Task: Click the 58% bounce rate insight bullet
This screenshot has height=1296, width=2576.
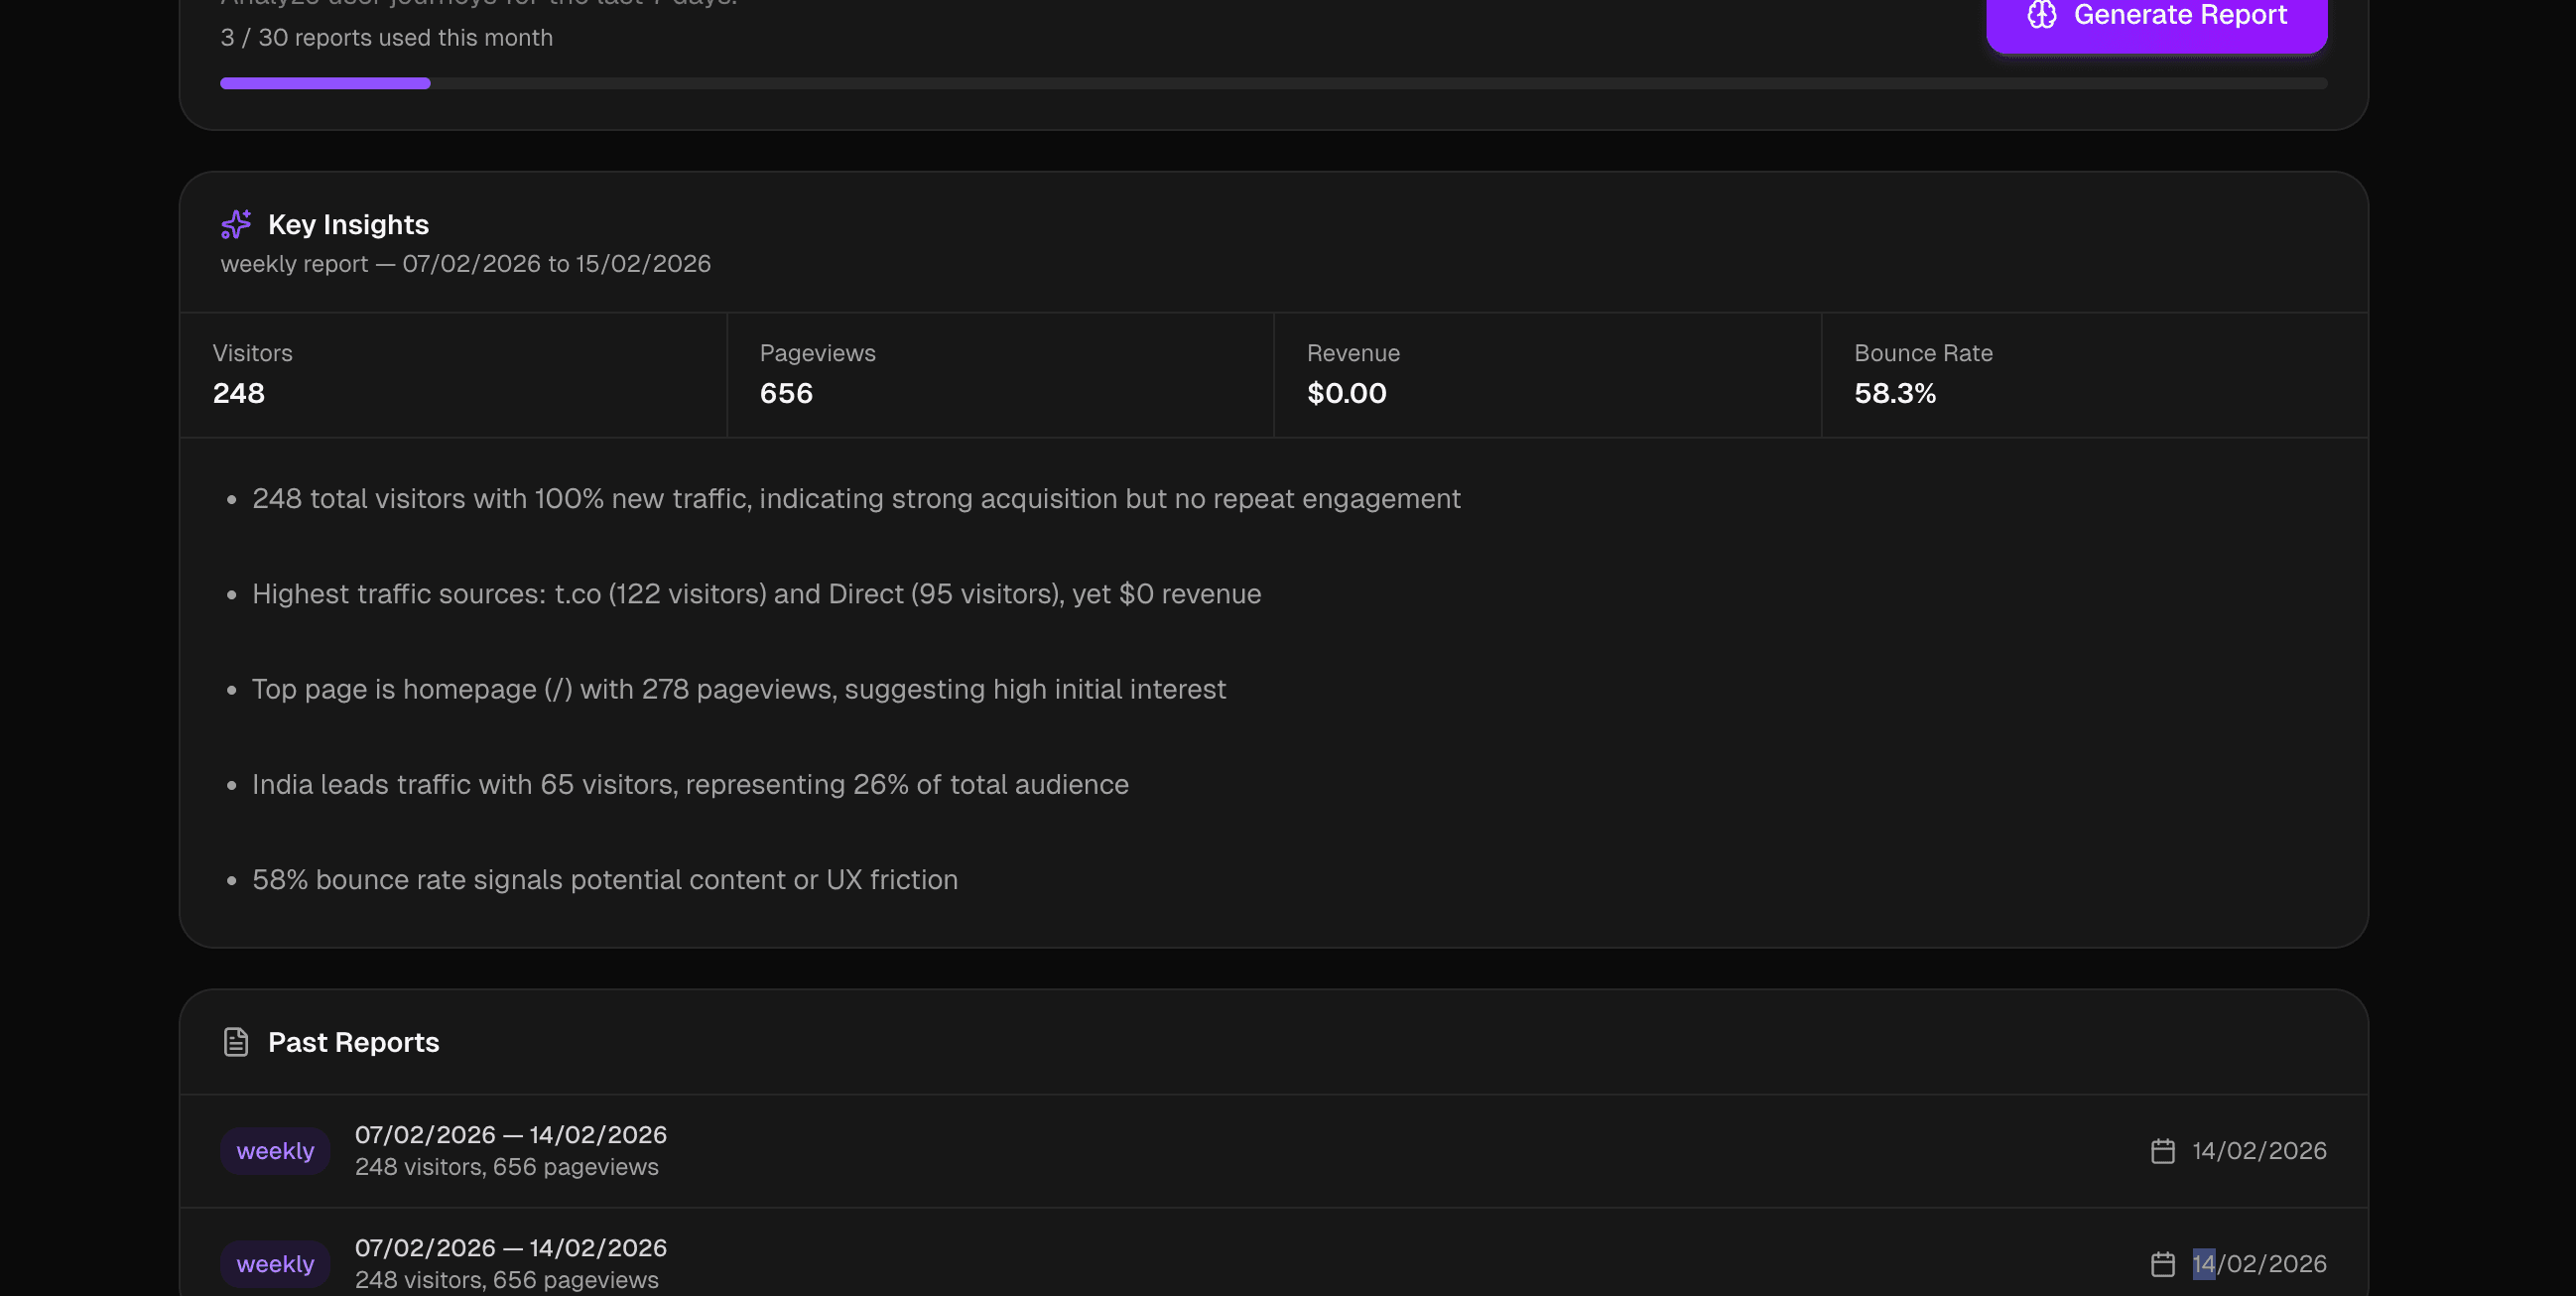Action: 604,880
